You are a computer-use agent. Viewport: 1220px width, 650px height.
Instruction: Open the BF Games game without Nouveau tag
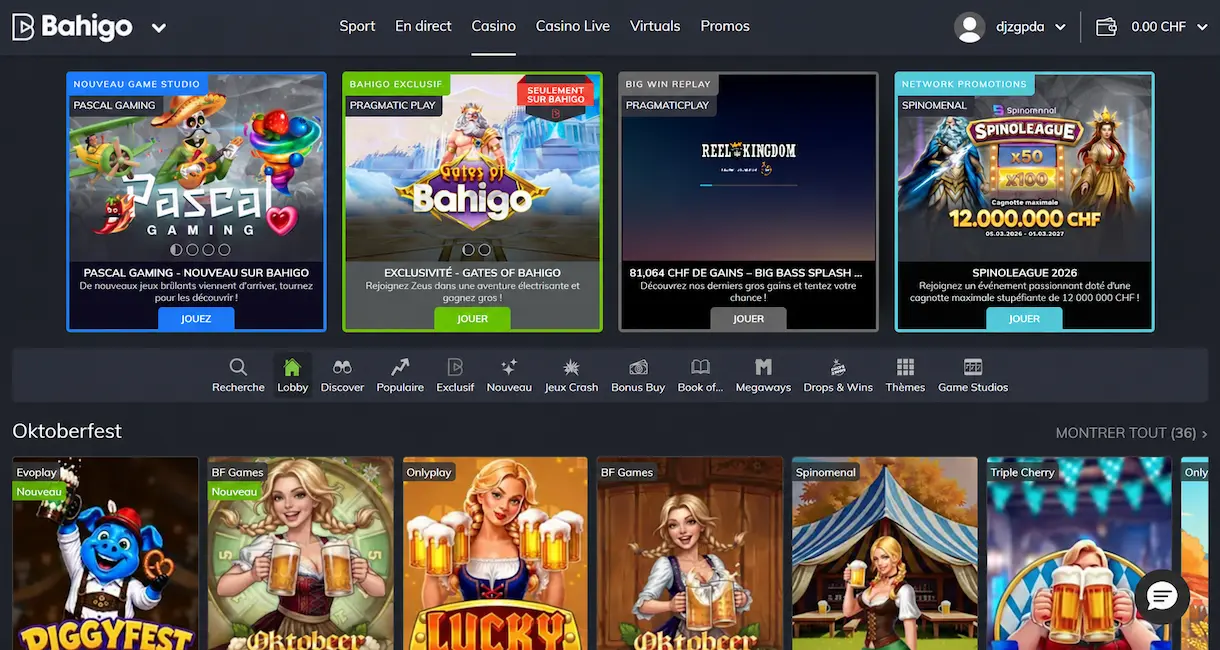click(x=690, y=553)
